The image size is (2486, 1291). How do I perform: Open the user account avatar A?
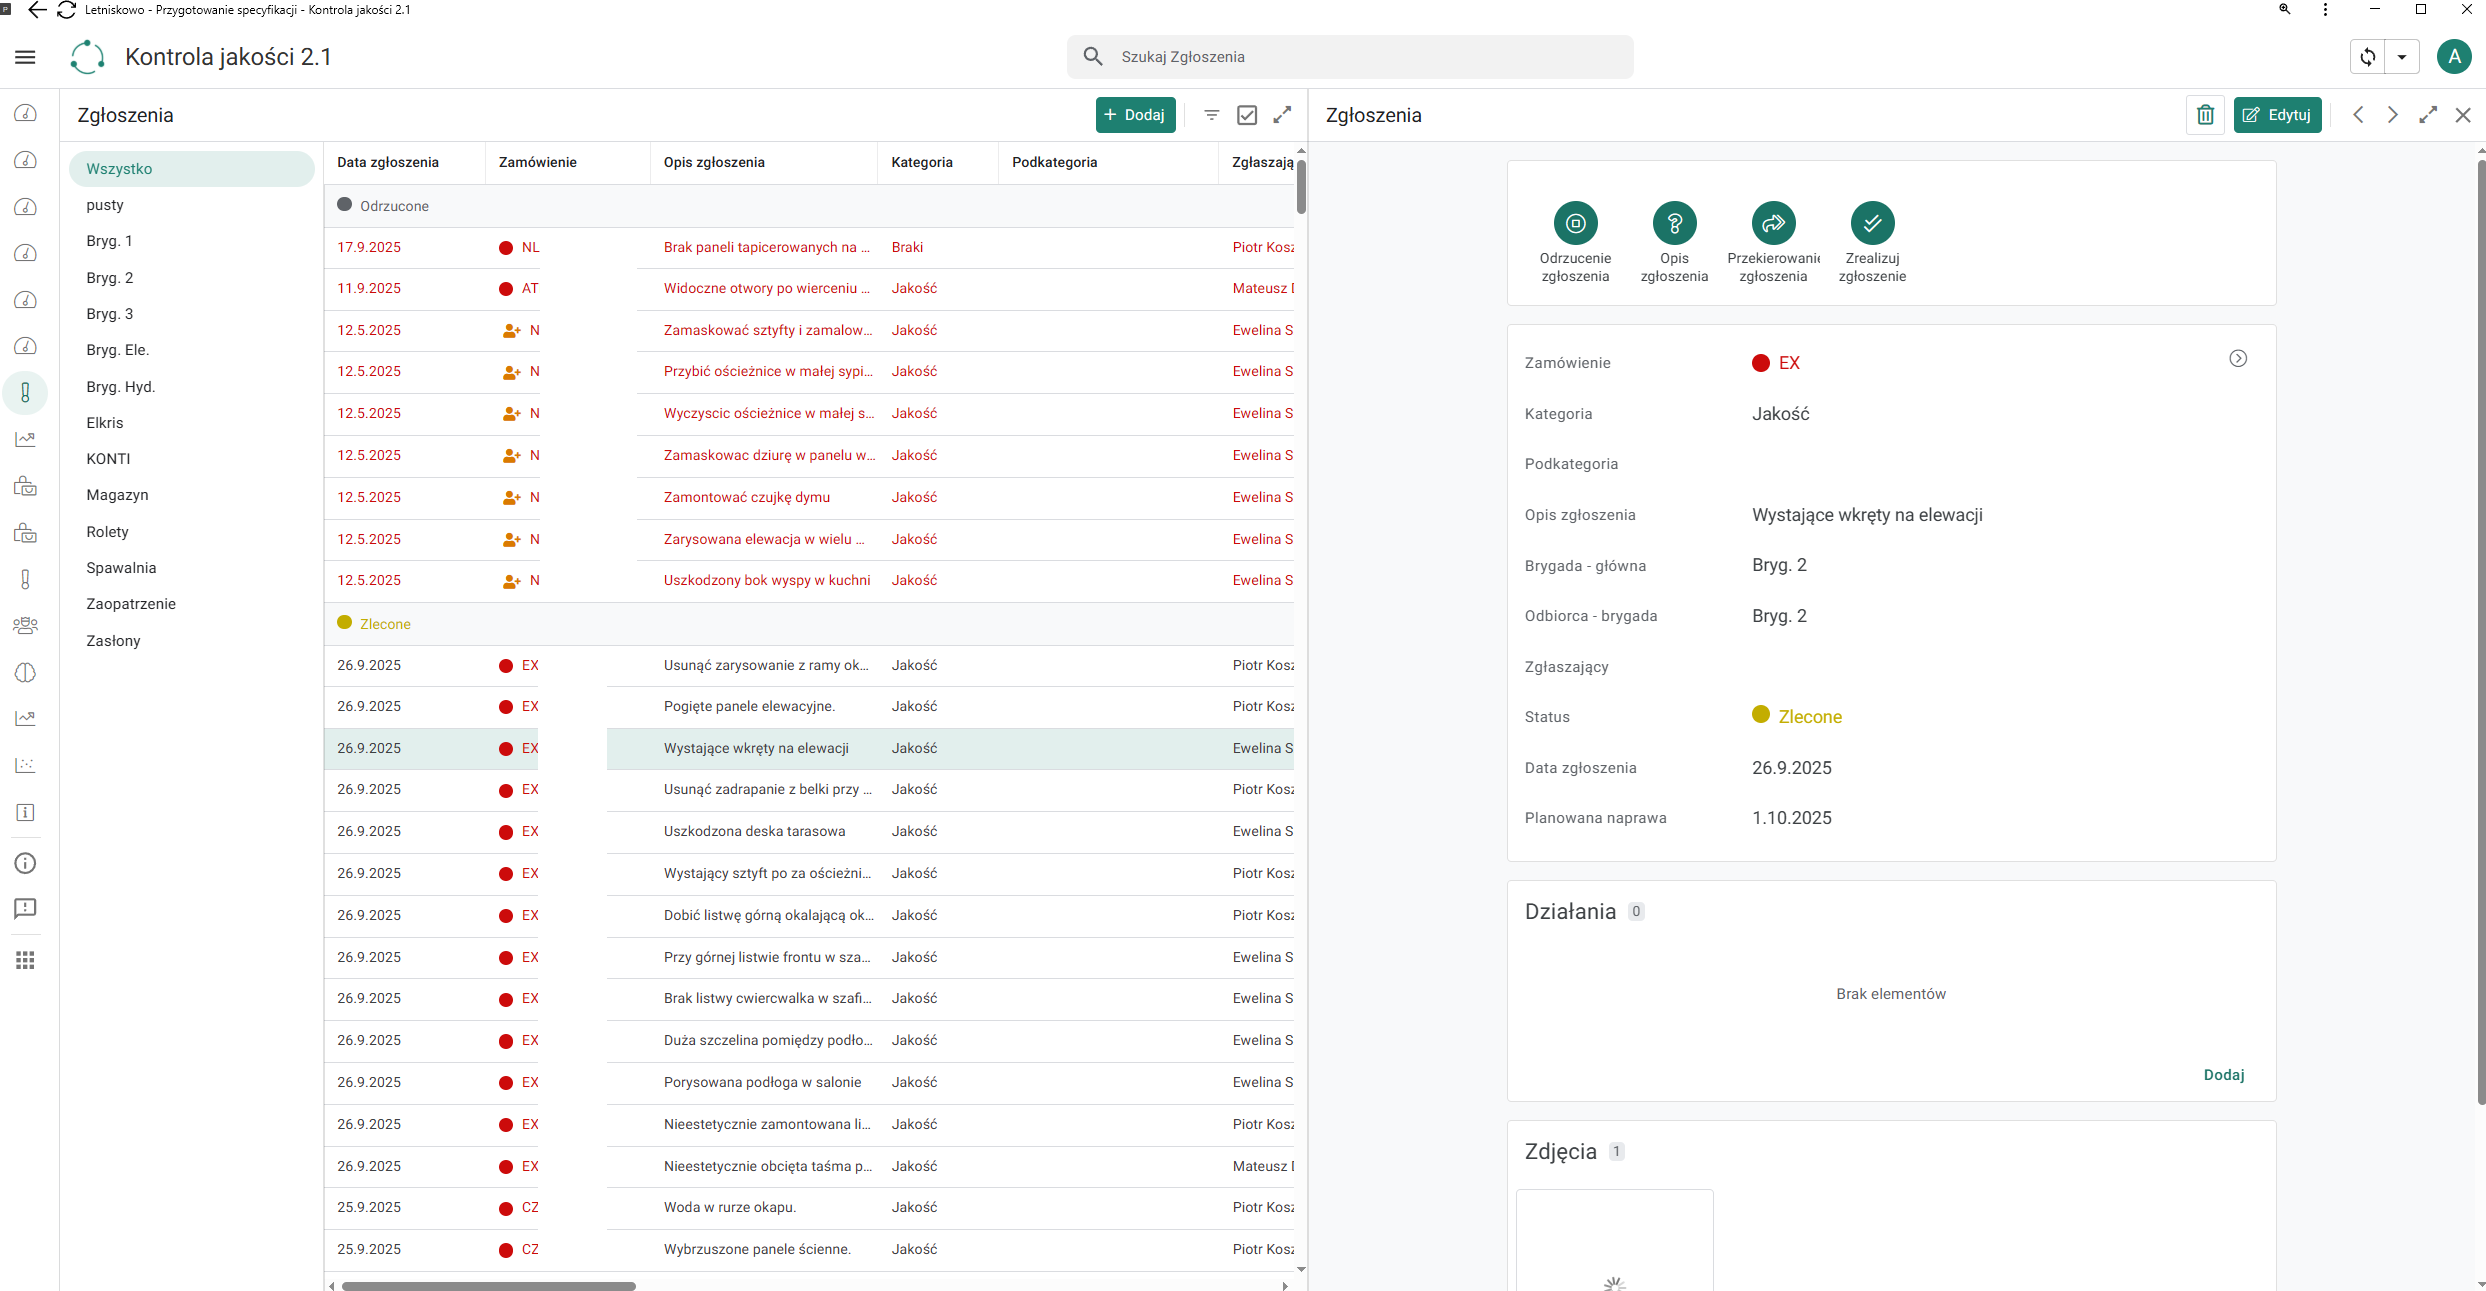tap(2454, 57)
